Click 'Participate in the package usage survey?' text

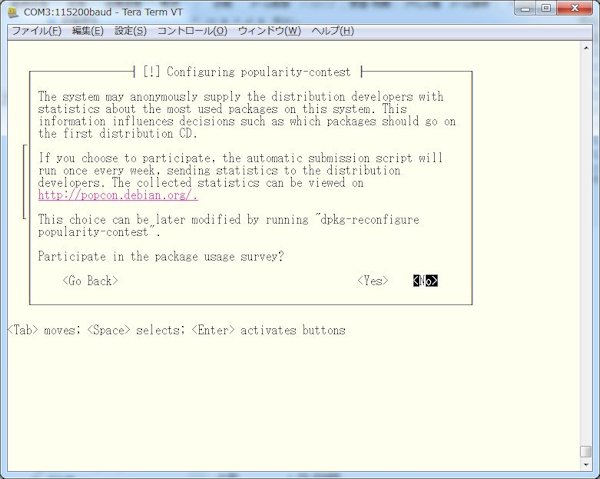click(x=161, y=256)
